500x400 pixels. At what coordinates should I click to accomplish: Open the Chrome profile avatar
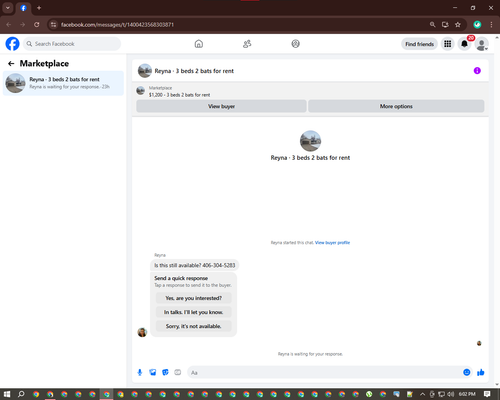pos(477,25)
